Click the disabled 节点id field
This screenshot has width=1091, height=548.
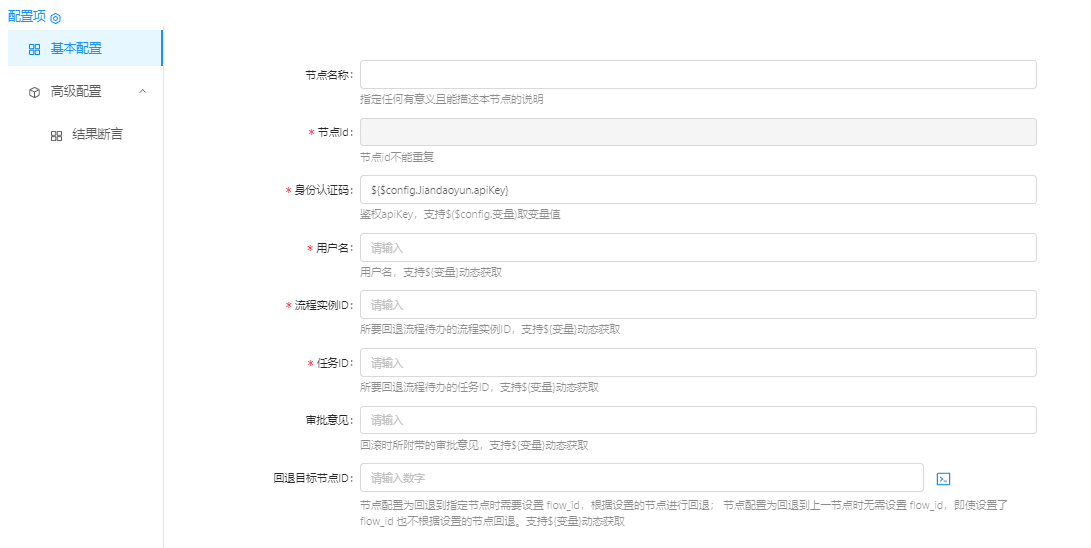tap(697, 132)
